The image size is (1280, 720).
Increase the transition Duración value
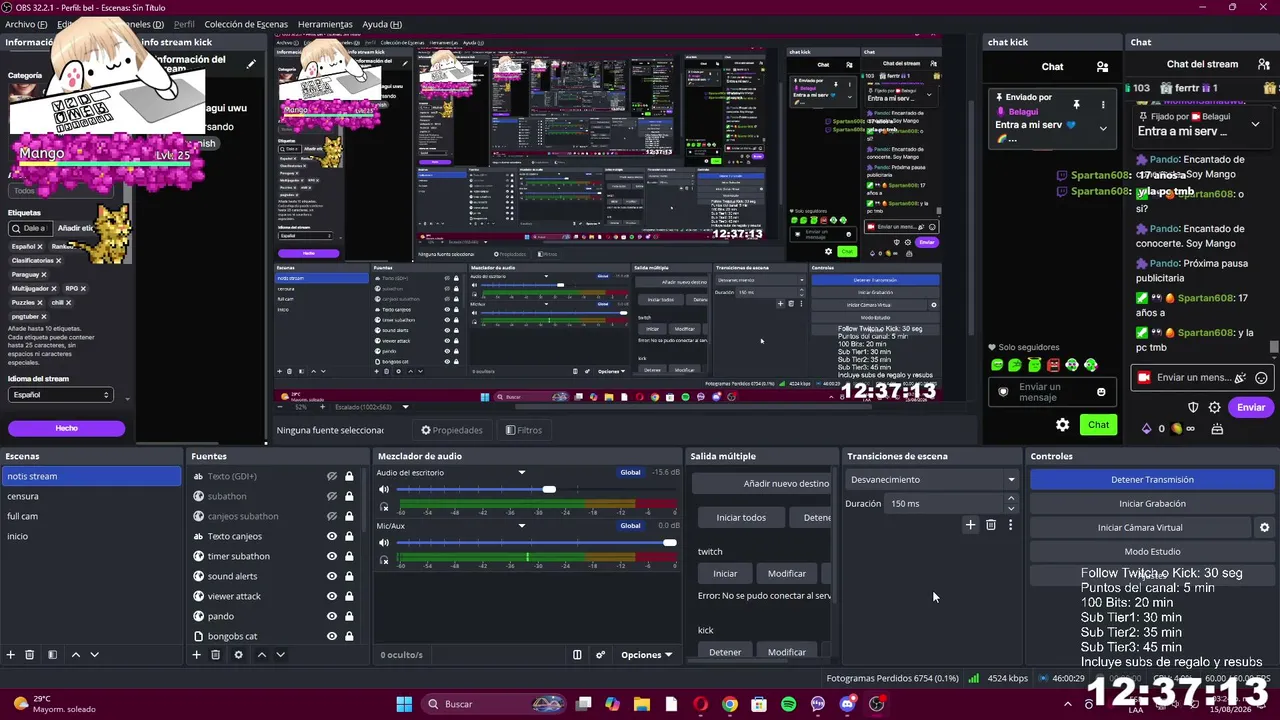(x=1011, y=498)
